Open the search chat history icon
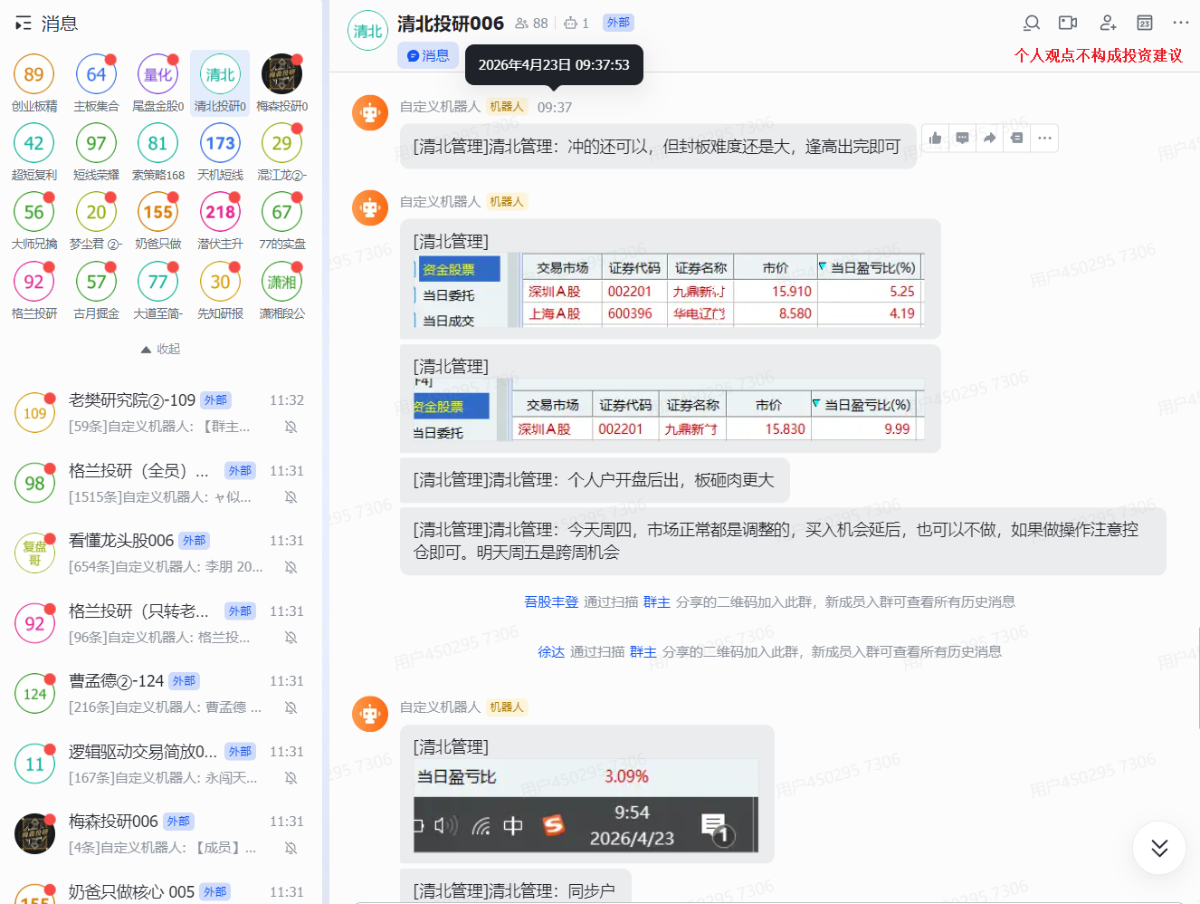This screenshot has height=904, width=1200. pos(1032,23)
